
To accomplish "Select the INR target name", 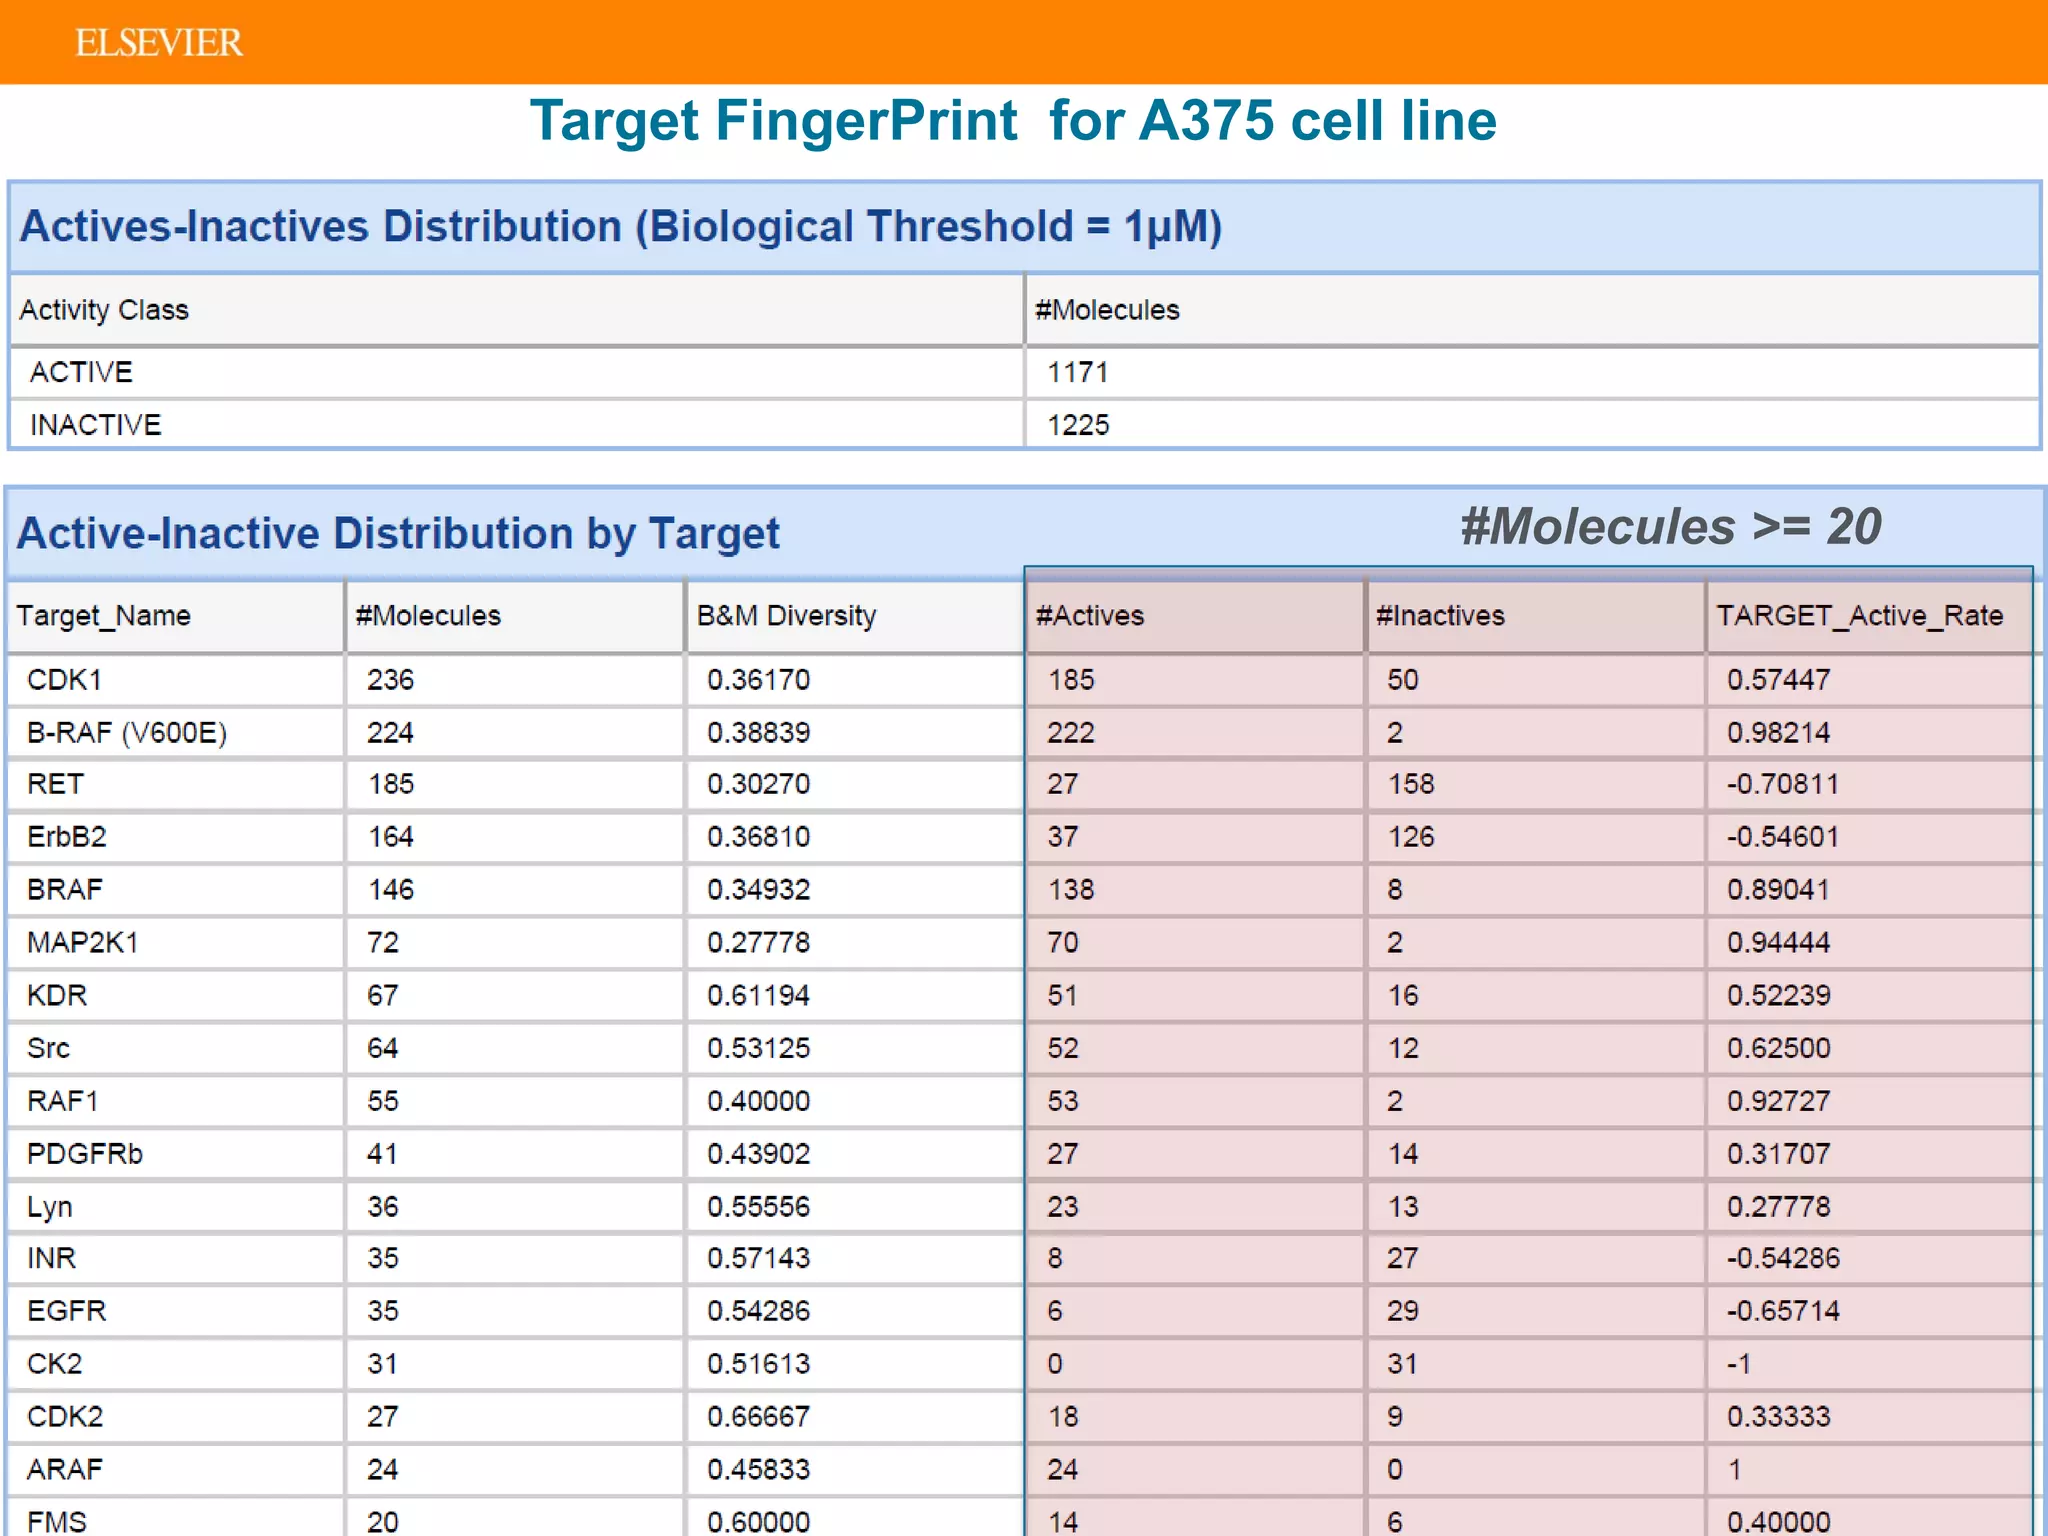I will [52, 1258].
